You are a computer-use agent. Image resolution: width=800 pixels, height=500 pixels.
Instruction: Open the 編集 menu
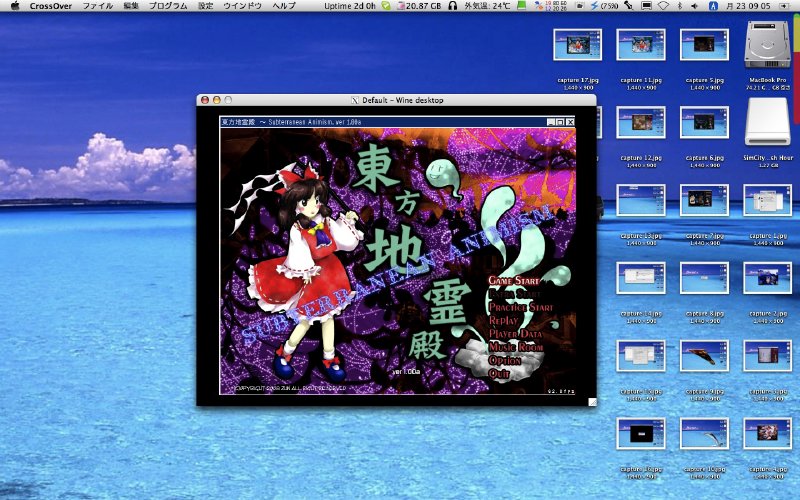131,6
